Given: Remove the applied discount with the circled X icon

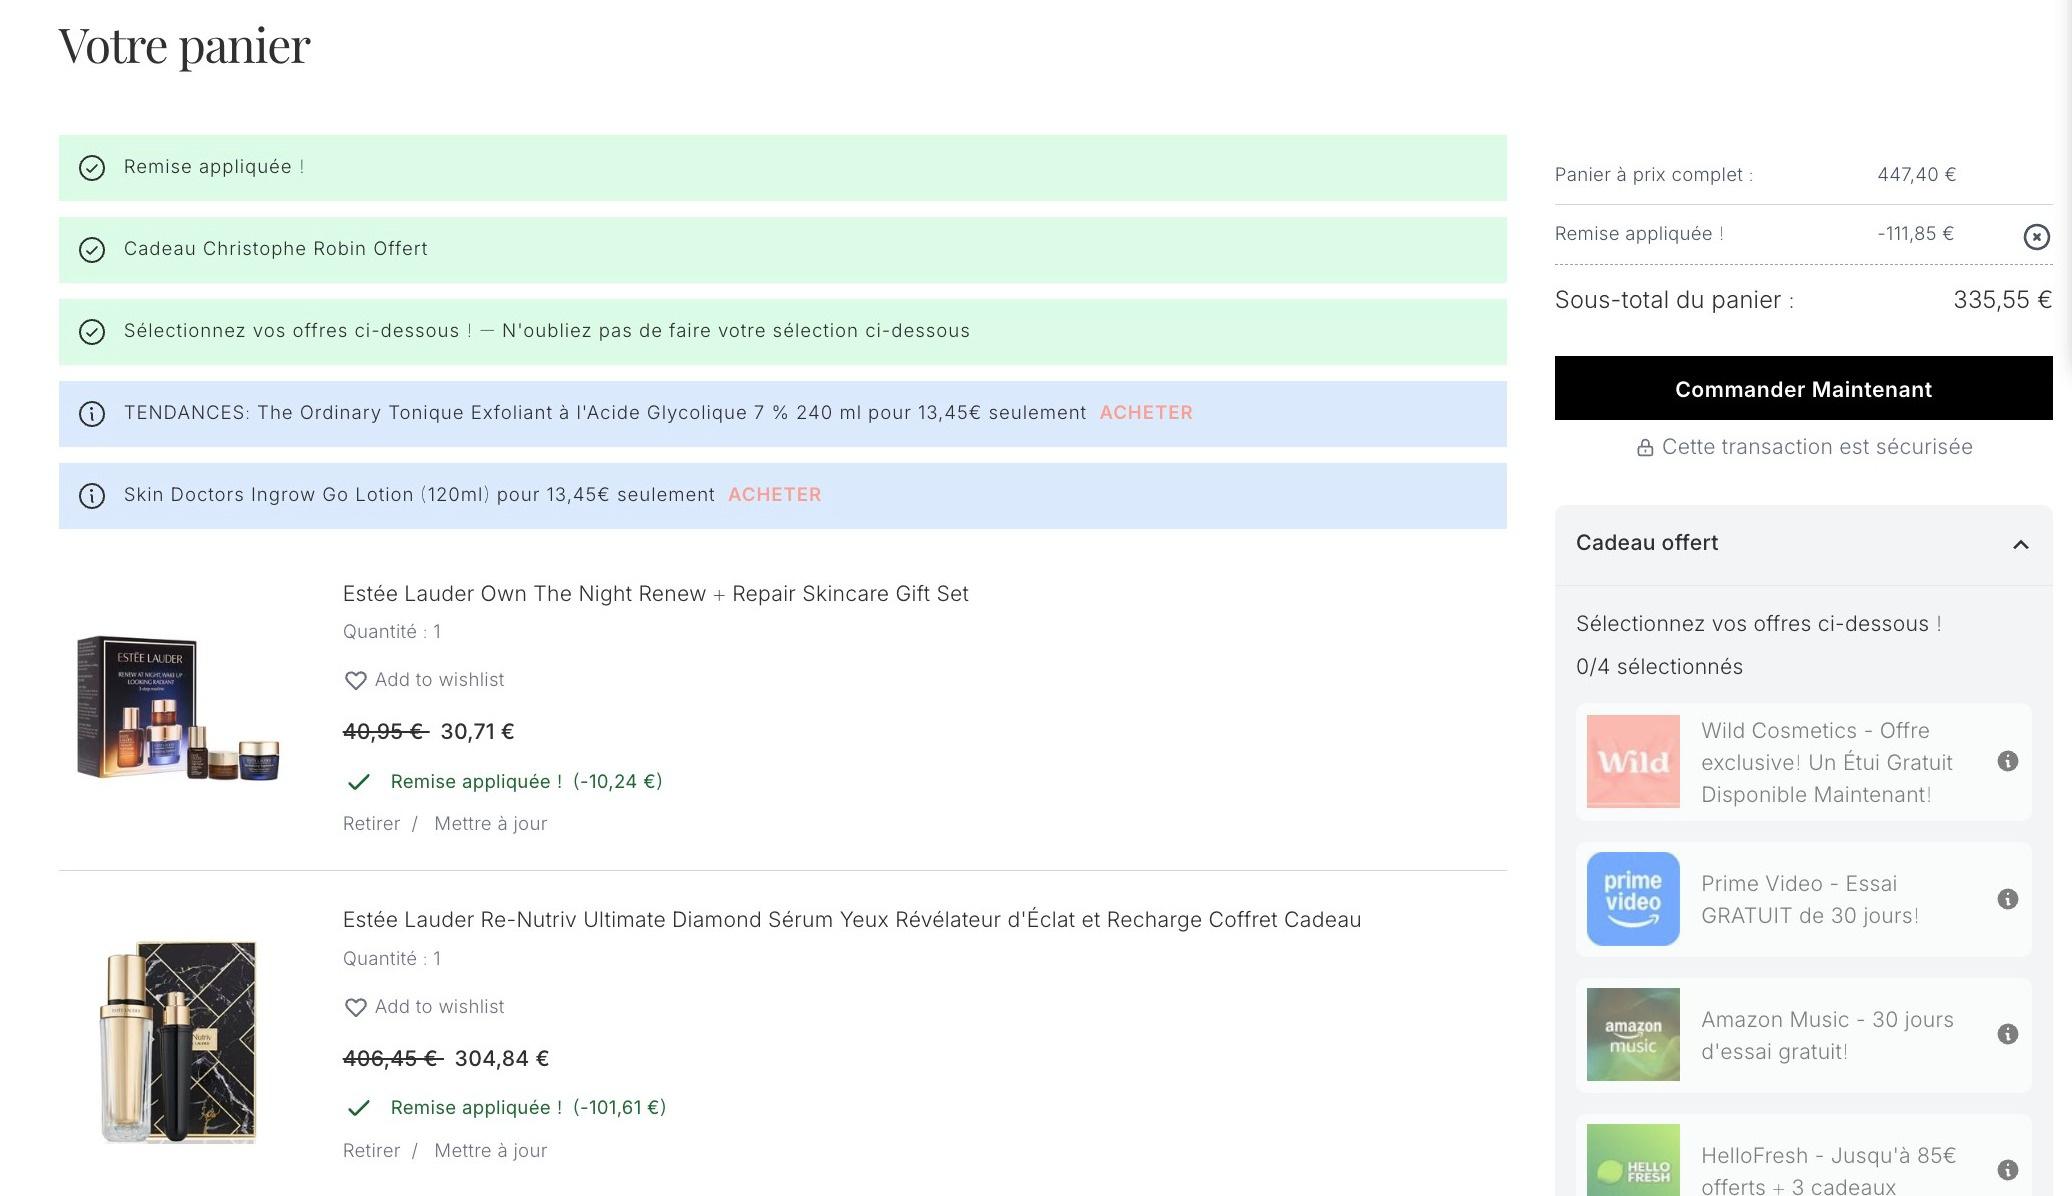Looking at the screenshot, I should 2036,236.
